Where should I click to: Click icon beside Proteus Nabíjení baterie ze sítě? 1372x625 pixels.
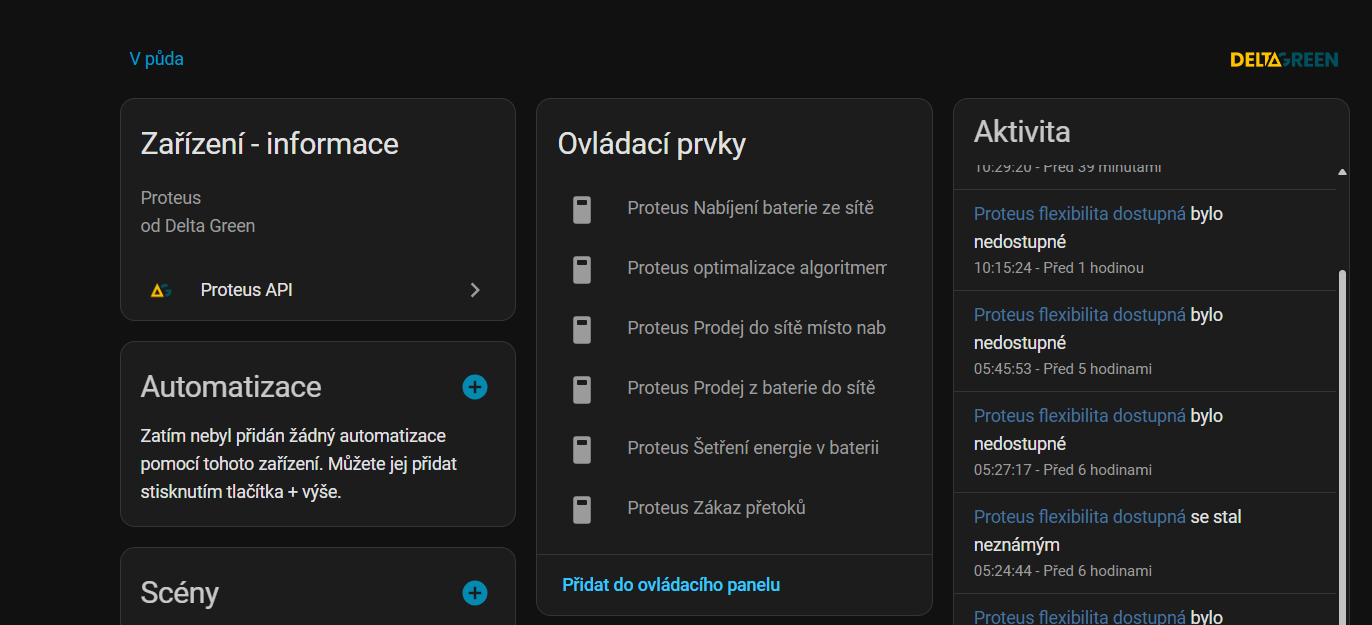click(x=582, y=209)
